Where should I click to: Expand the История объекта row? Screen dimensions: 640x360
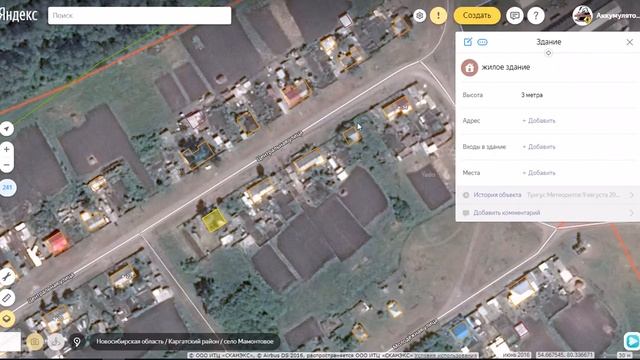[548, 195]
